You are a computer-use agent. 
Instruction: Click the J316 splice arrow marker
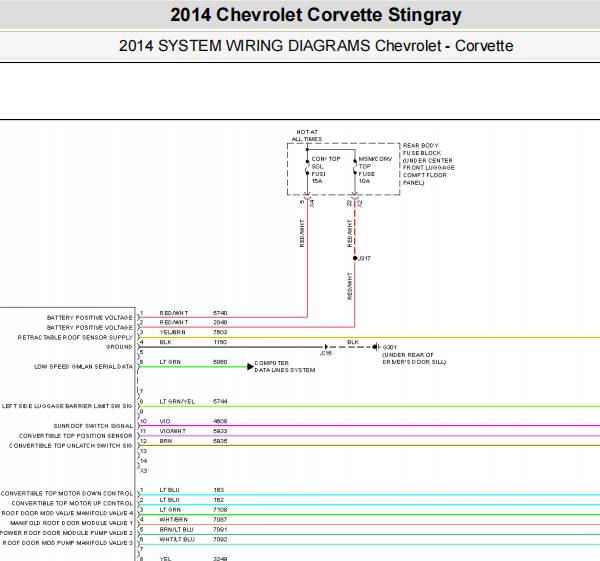[326, 347]
